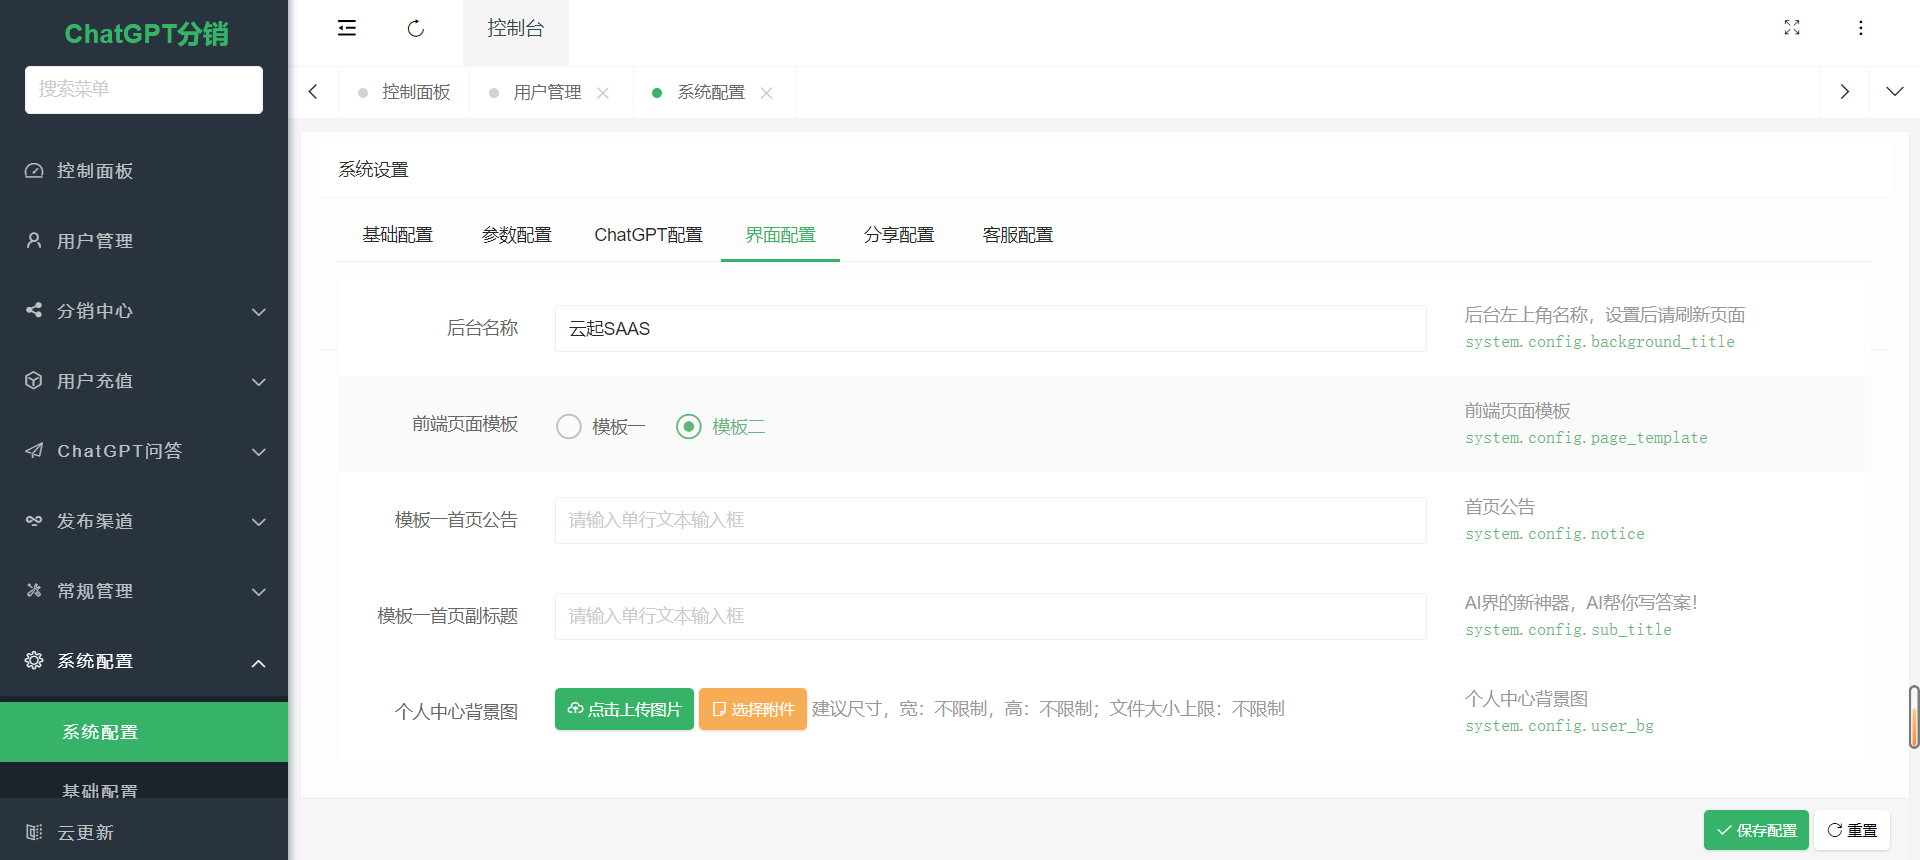The image size is (1920, 860).
Task: Expand the 用户充值 submenu
Action: tap(259, 382)
